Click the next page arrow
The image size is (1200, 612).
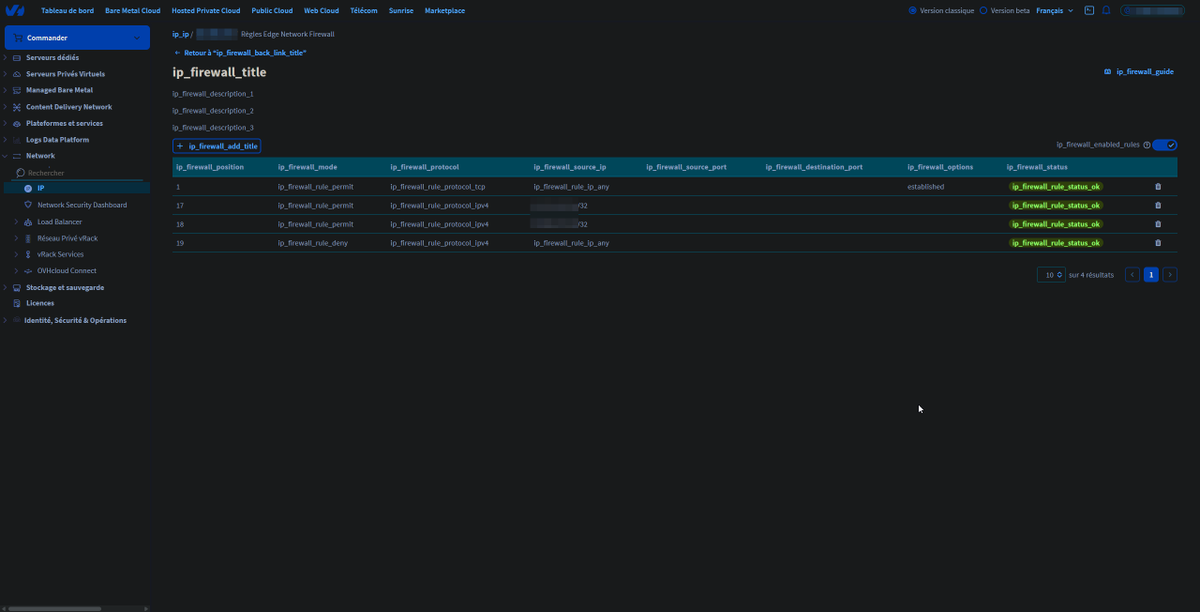point(1170,274)
